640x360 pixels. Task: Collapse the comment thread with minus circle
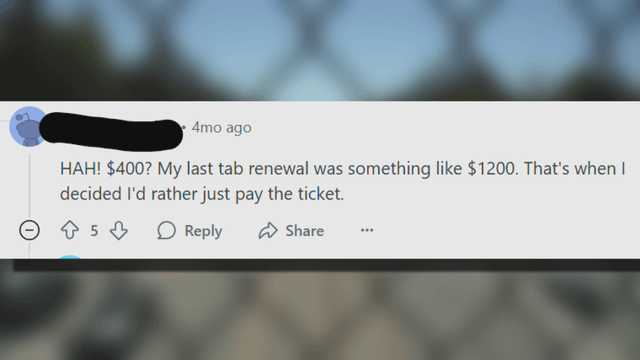[x=29, y=230]
